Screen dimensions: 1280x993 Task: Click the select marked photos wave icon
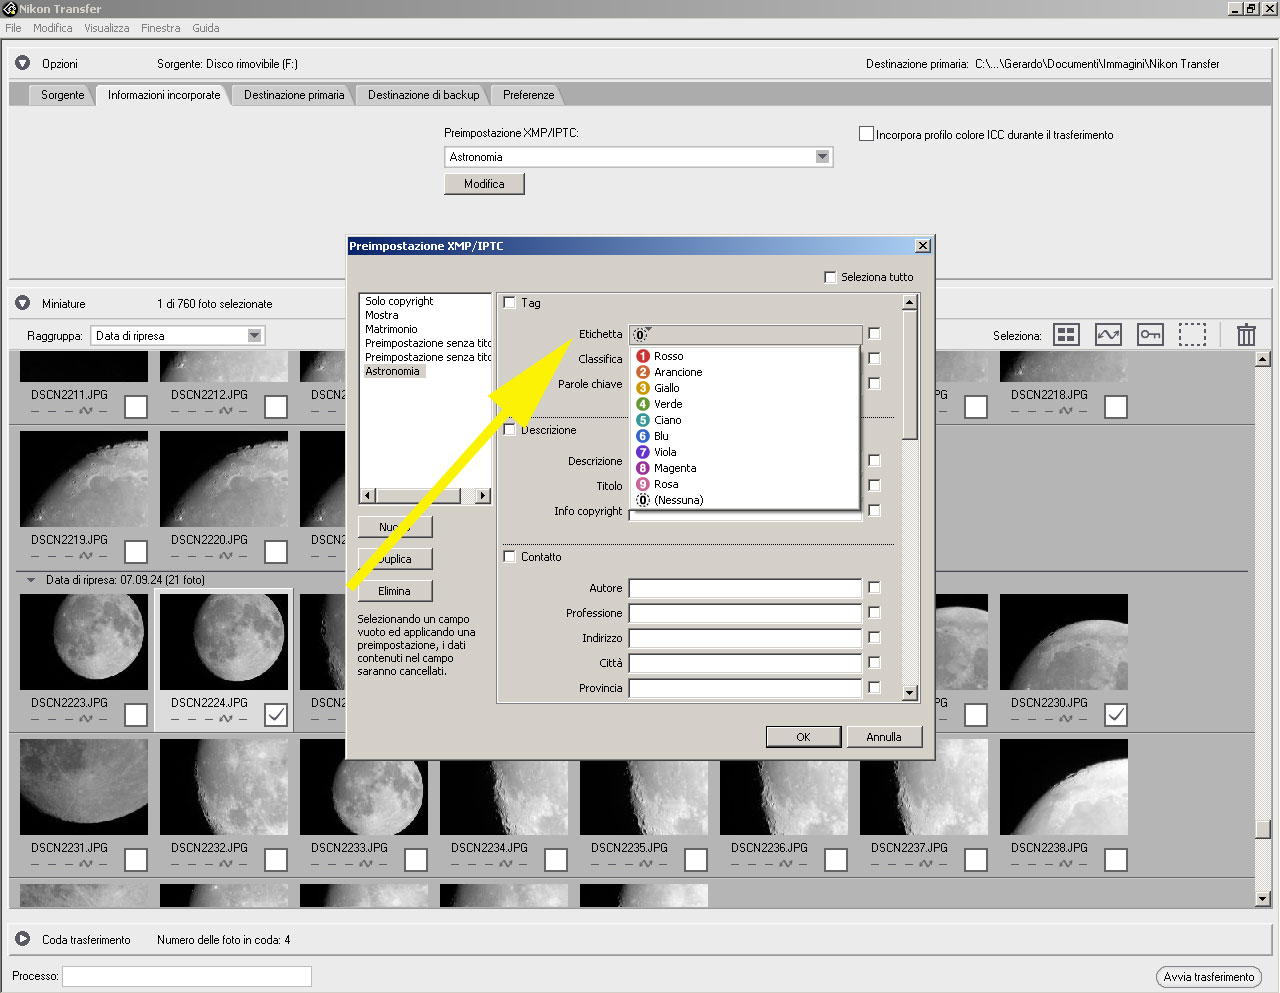[x=1108, y=335]
